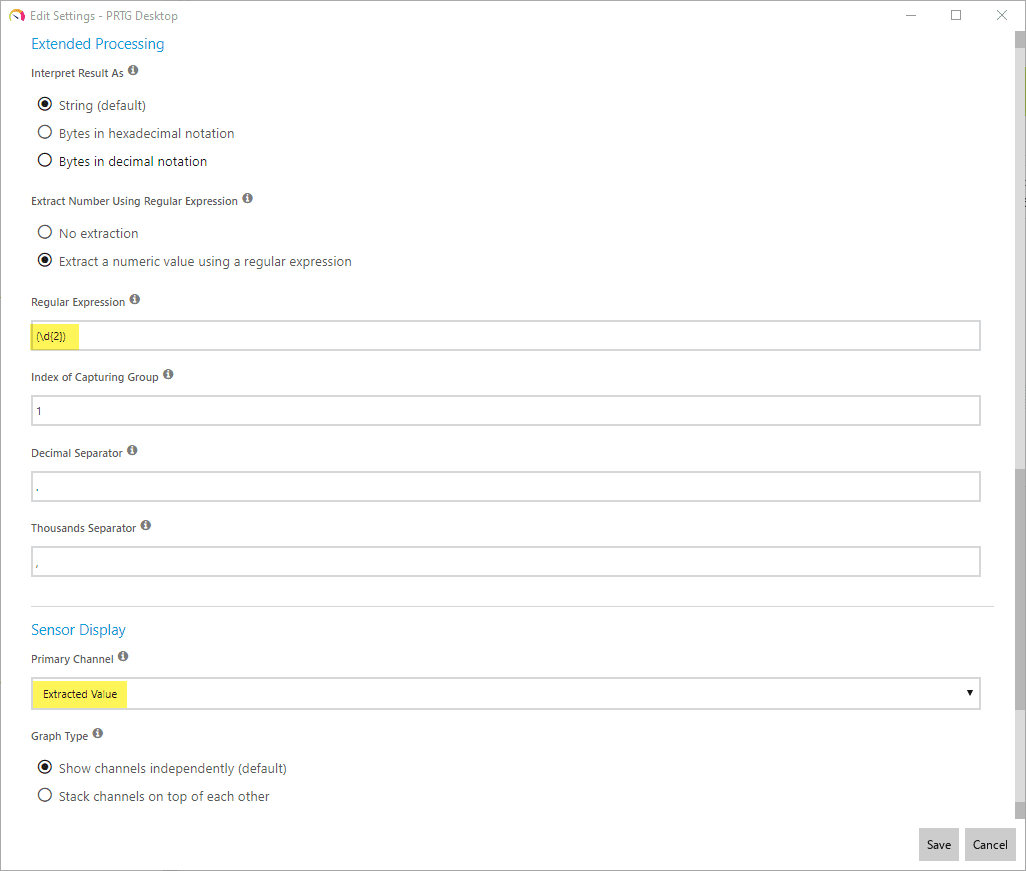Click into the Regular Expression field
The image size is (1026, 871).
pos(505,336)
